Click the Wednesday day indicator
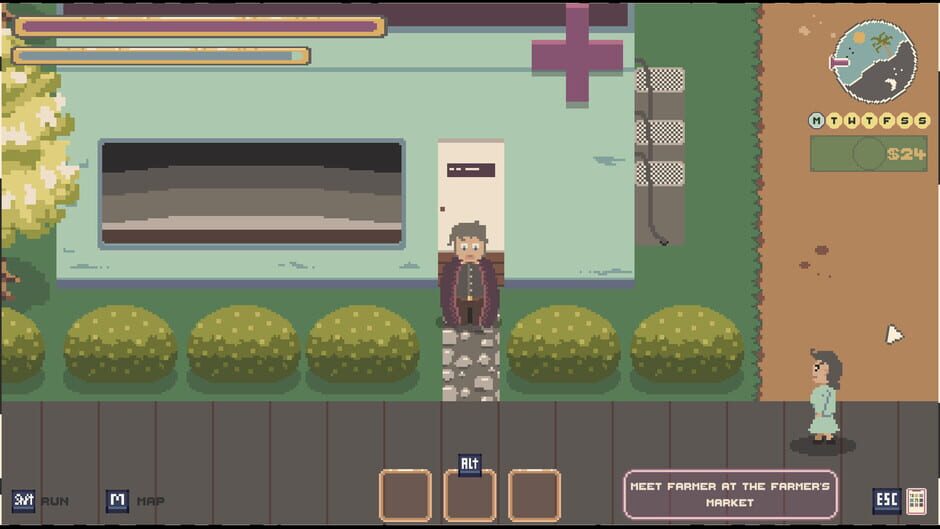The height and width of the screenshot is (529, 940). coord(851,121)
